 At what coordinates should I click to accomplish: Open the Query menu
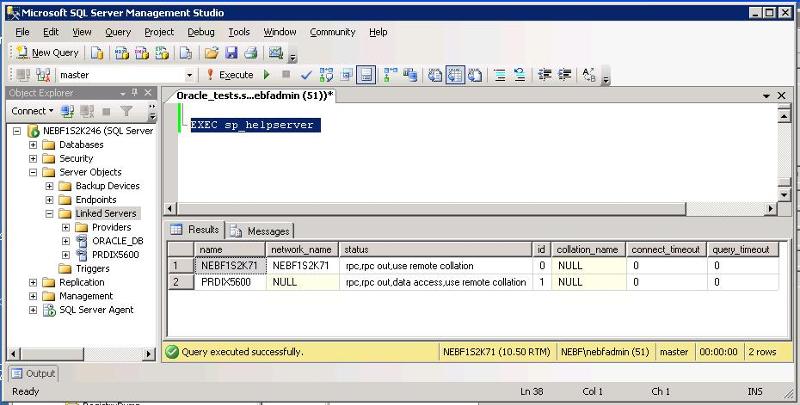coord(118,32)
